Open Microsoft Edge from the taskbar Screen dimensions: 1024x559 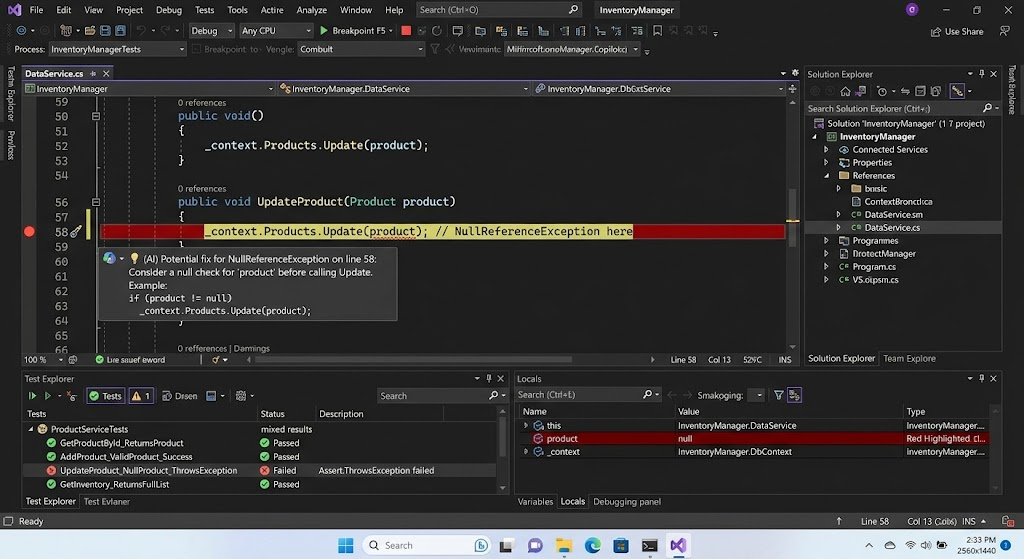(592, 545)
